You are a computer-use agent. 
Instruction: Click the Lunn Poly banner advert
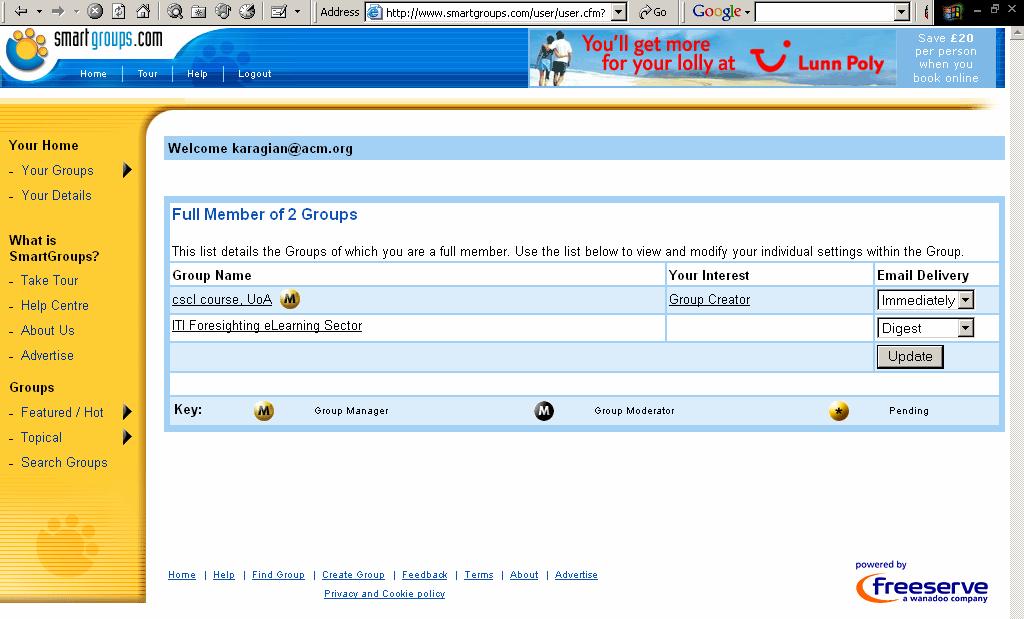pos(762,58)
